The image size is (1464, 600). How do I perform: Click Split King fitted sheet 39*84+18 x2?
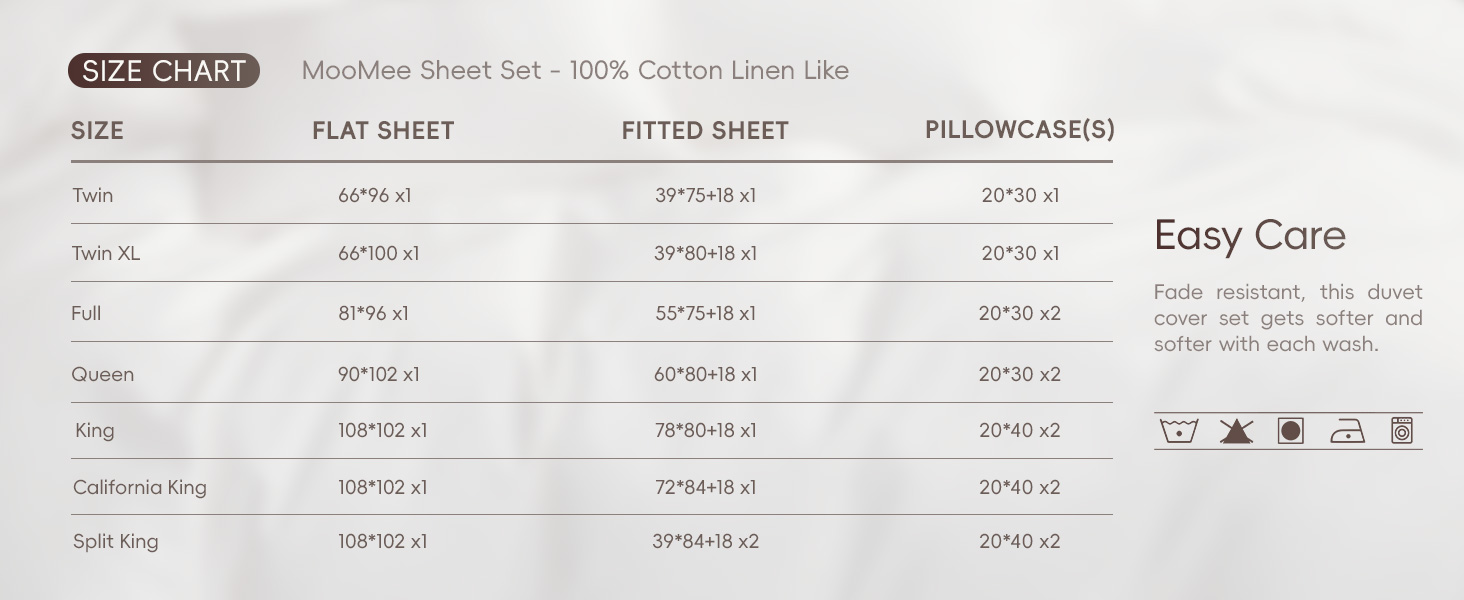coord(705,541)
